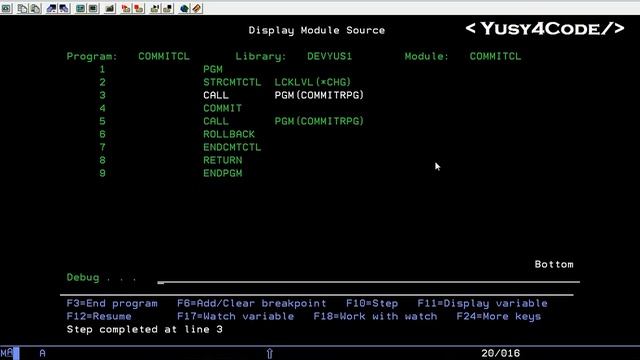Select F11=Display variable function key
Image resolution: width=640 pixels, height=360 pixels.
(482, 303)
